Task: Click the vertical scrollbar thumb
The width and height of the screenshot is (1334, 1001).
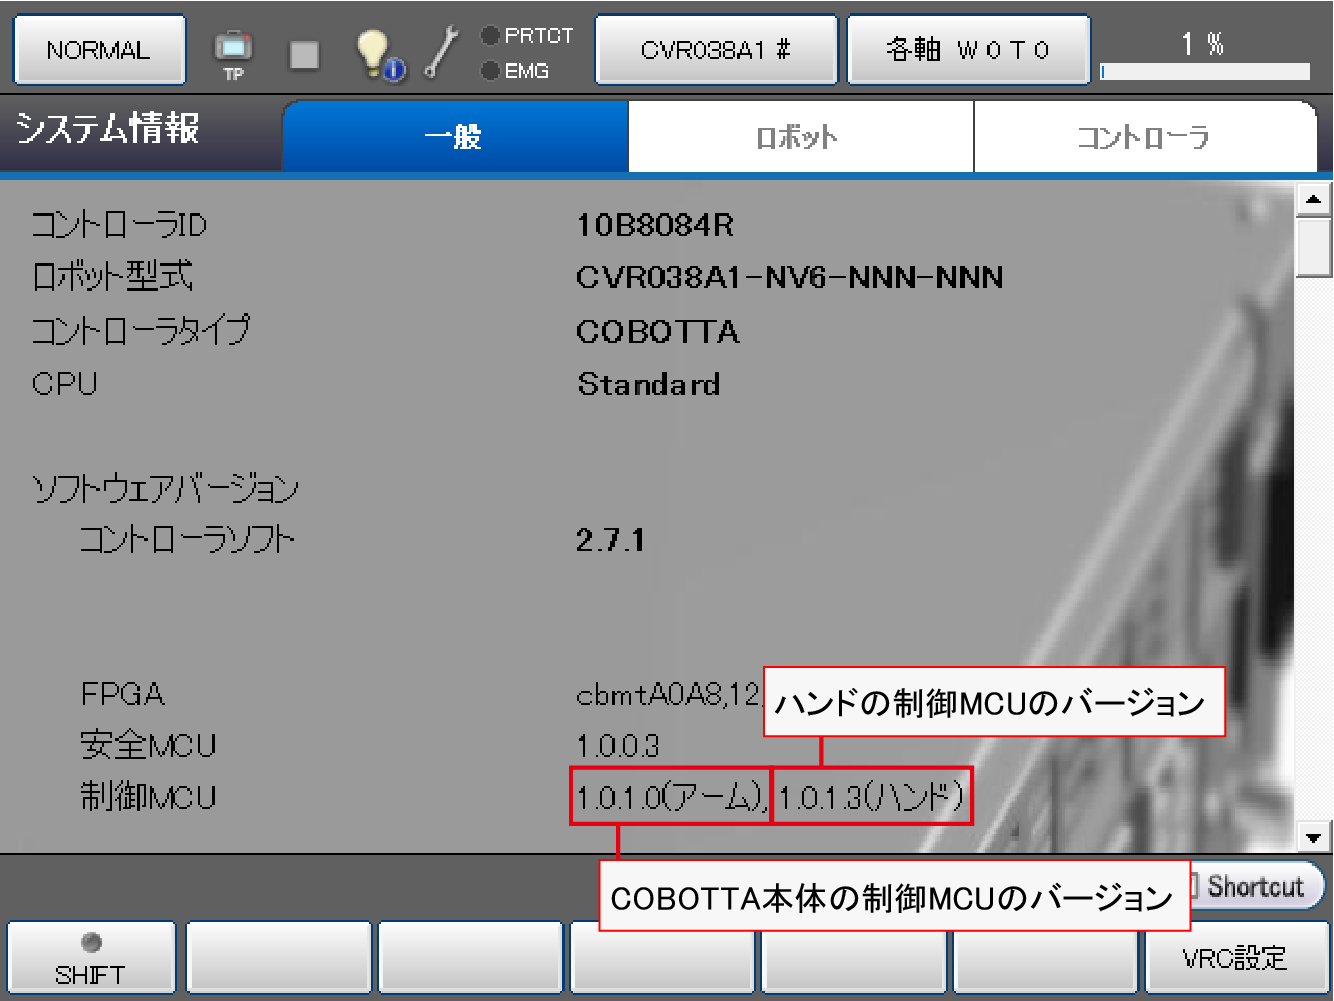Action: (1313, 247)
